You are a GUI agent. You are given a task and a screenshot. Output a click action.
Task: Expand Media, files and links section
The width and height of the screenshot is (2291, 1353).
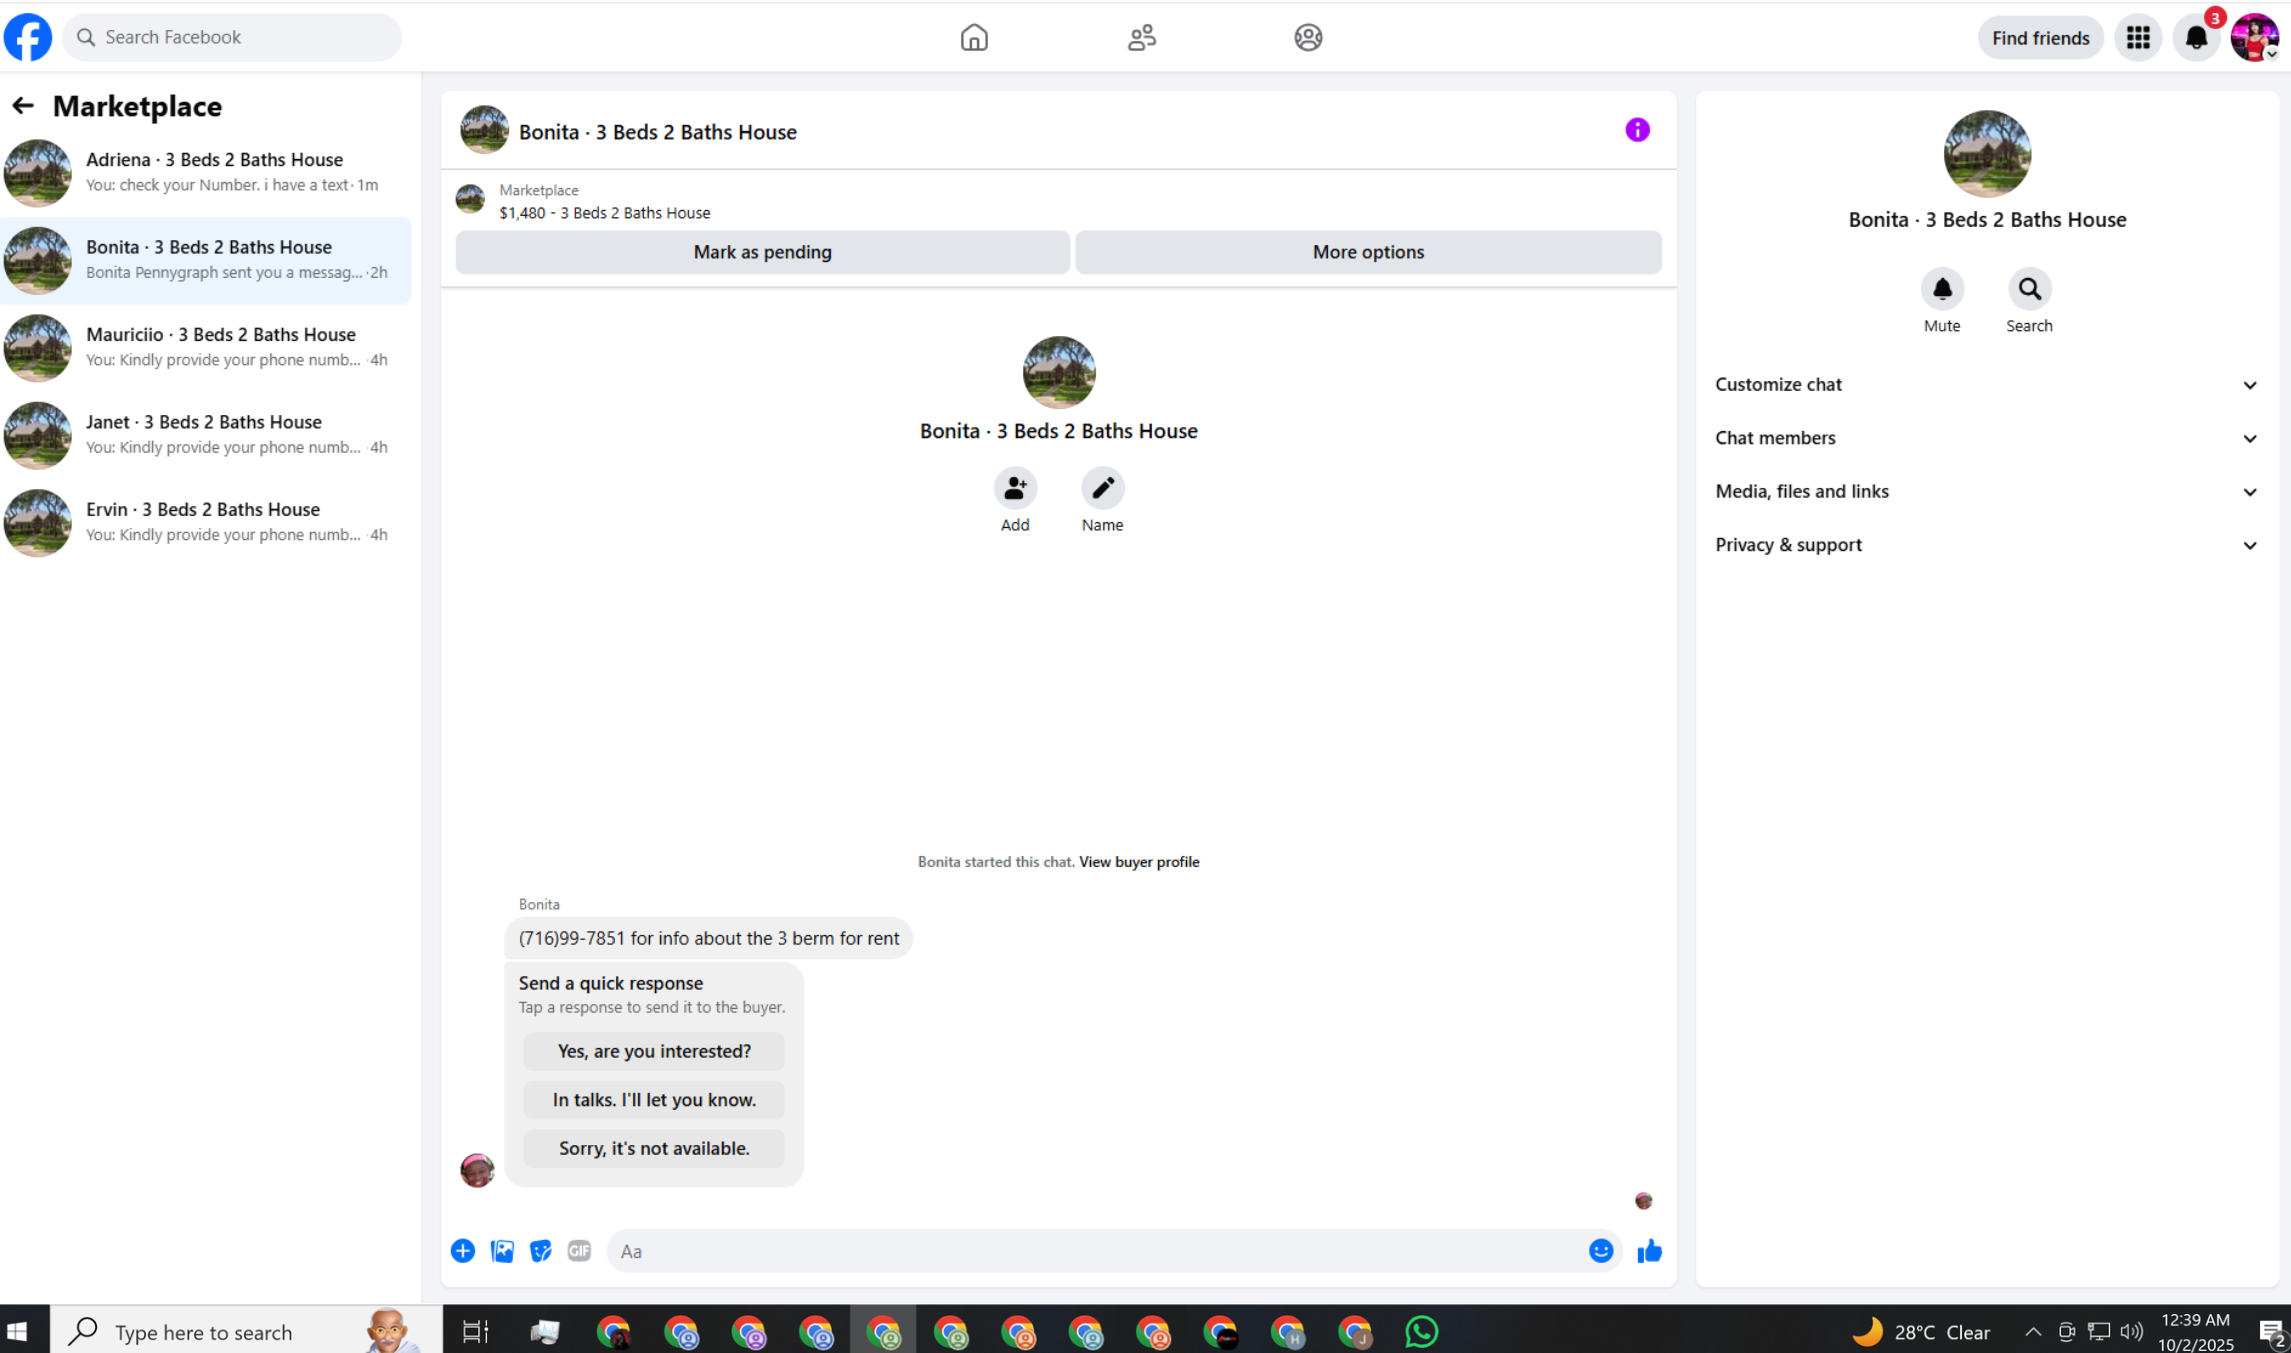(1986, 491)
